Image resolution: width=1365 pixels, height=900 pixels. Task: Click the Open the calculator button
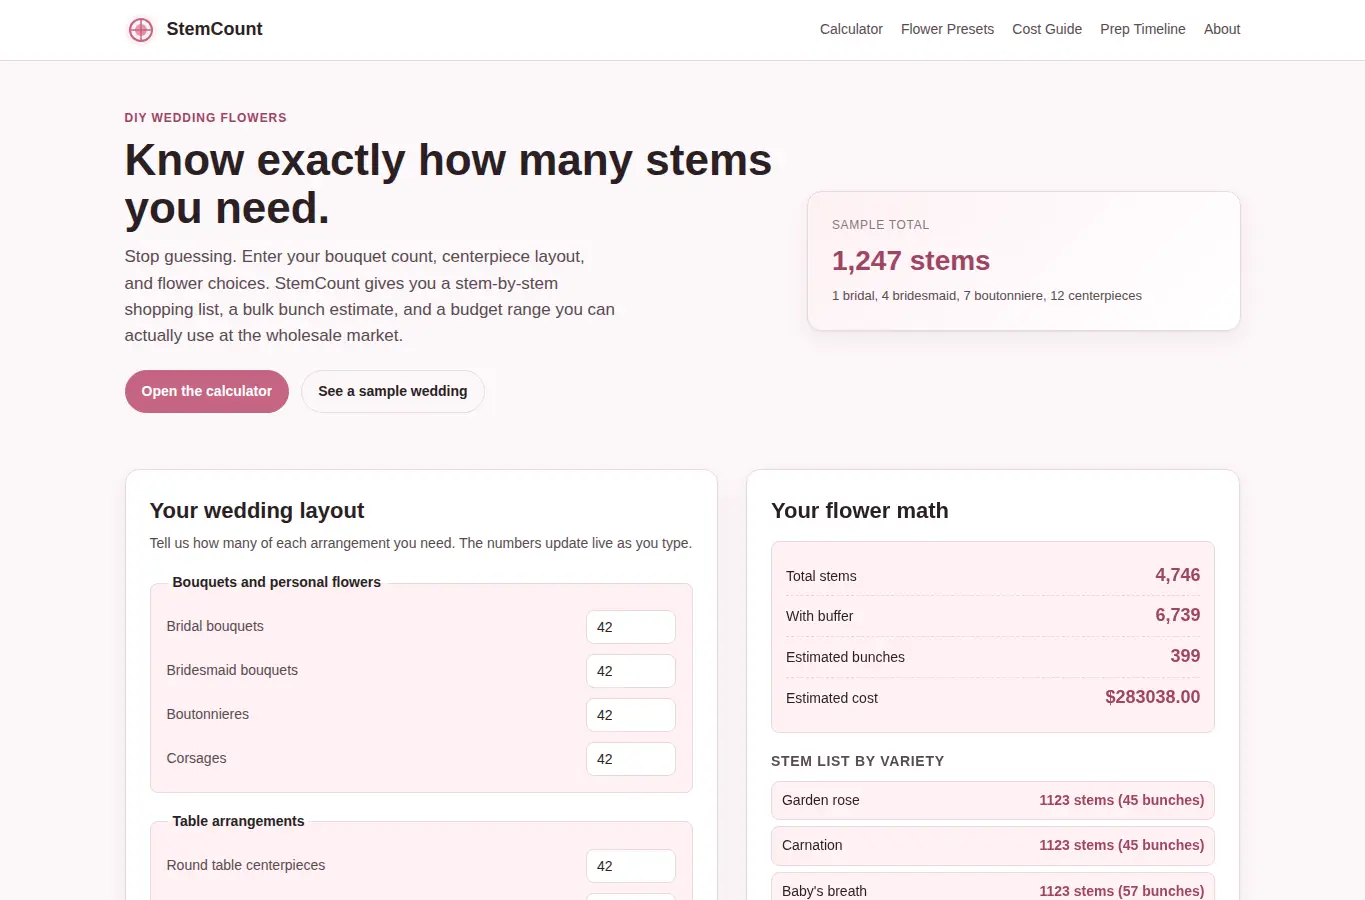pos(207,391)
